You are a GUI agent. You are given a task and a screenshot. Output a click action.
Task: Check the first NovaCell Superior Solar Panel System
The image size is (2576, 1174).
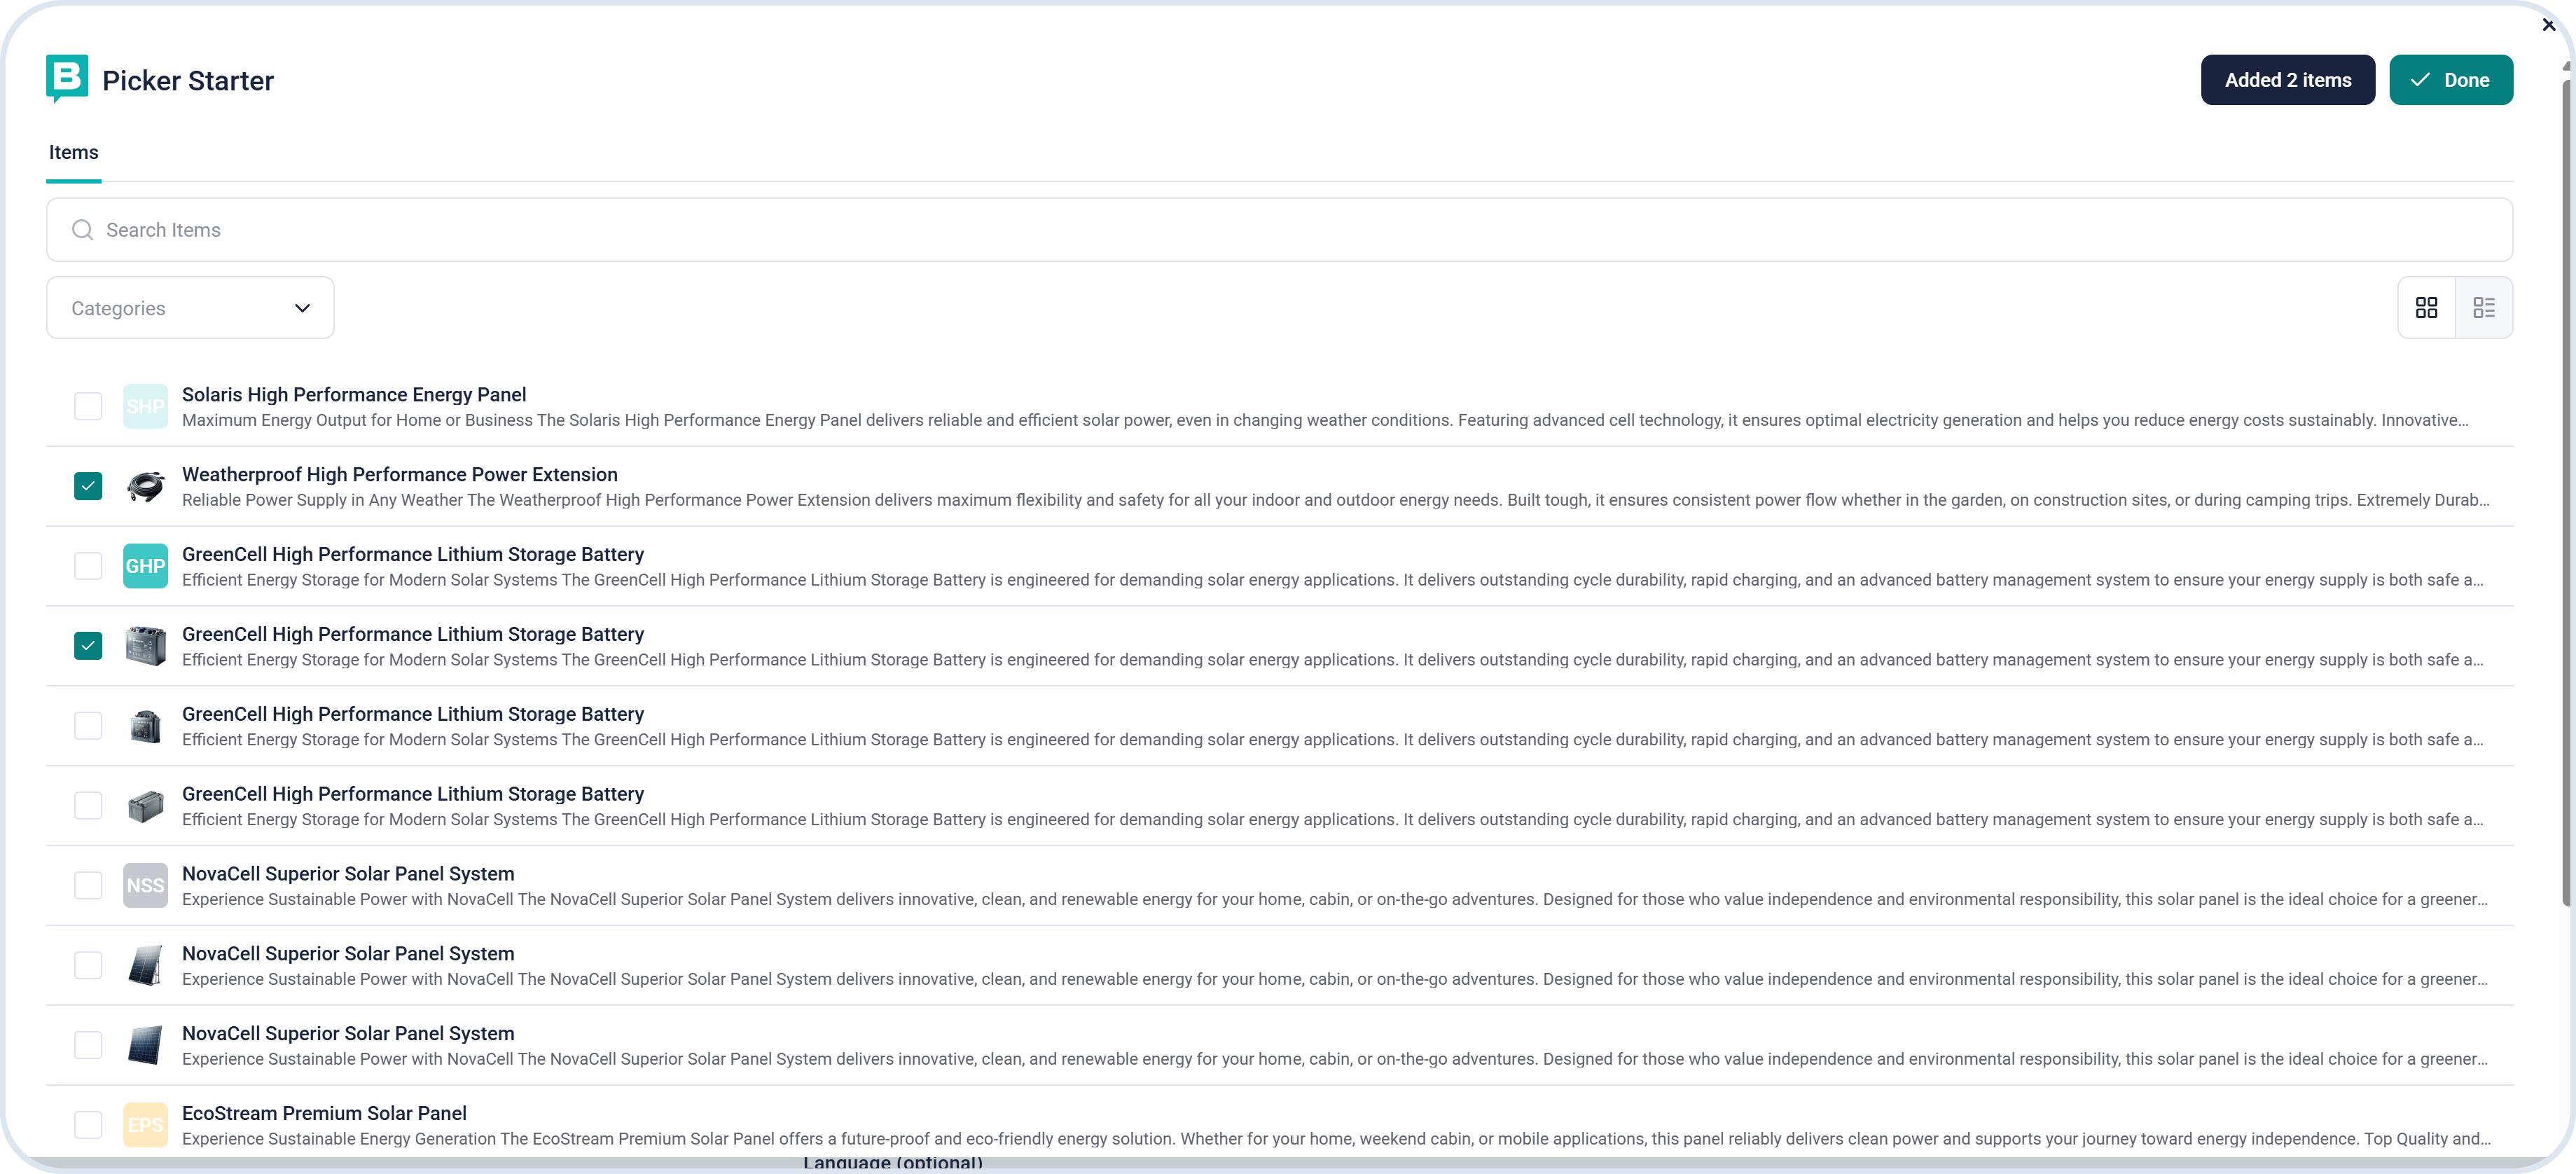click(x=88, y=885)
